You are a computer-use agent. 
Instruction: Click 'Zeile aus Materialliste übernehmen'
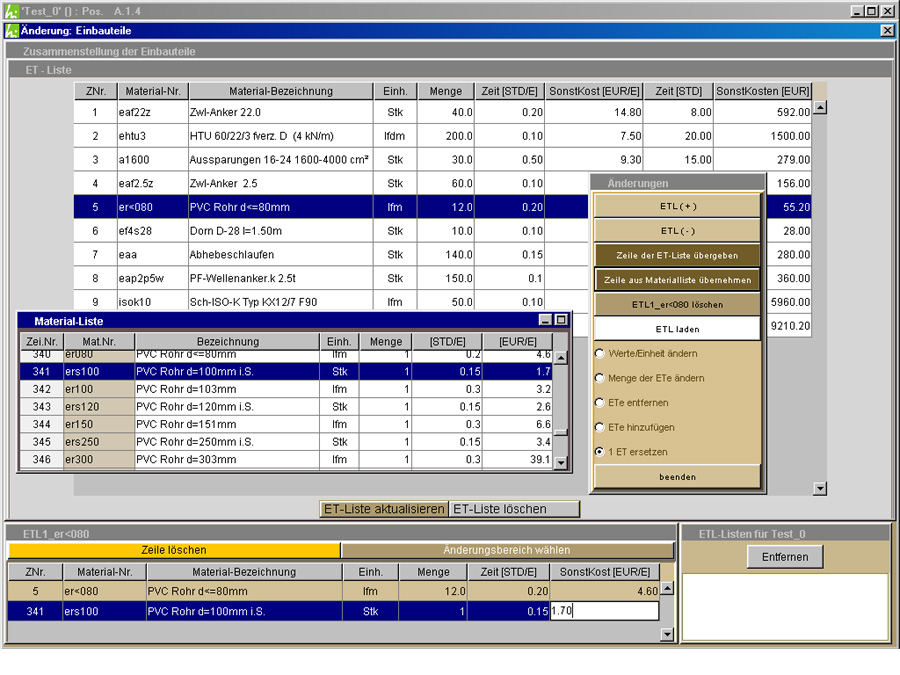pyautogui.click(x=678, y=280)
